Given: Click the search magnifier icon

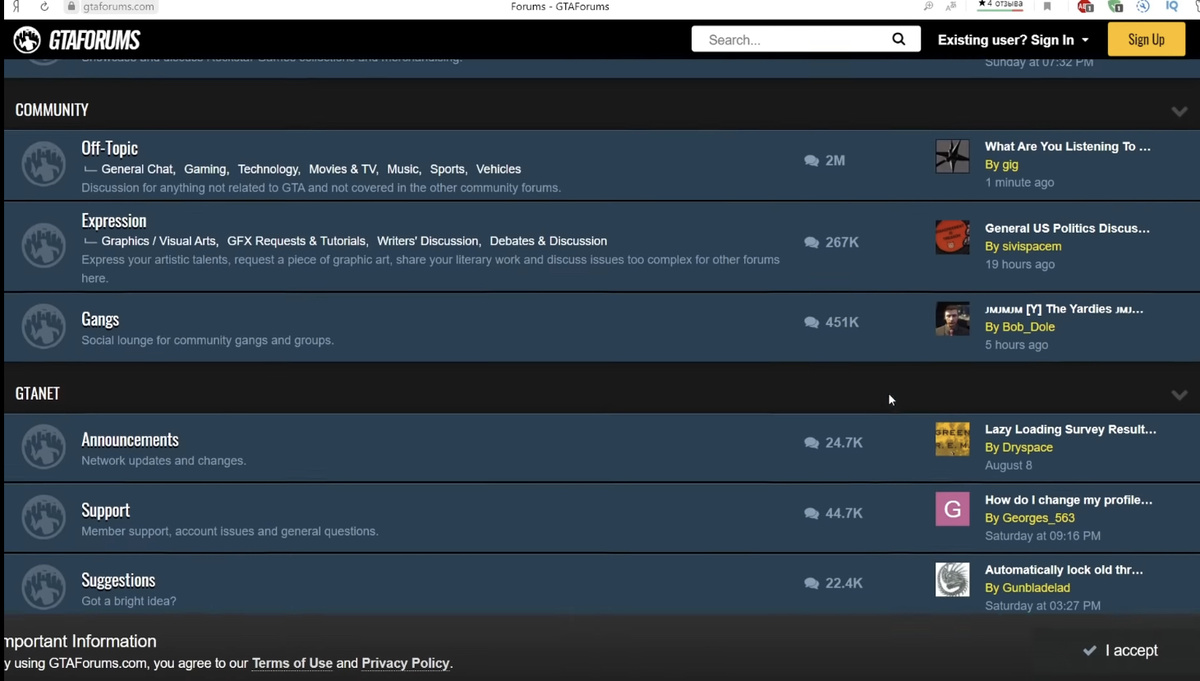Looking at the screenshot, I should tap(898, 39).
